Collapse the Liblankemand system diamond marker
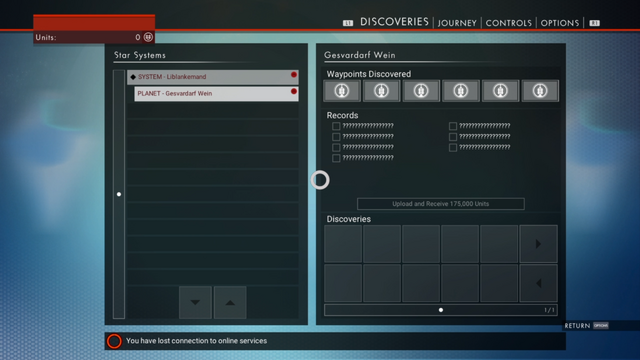The image size is (640, 360). pos(133,77)
